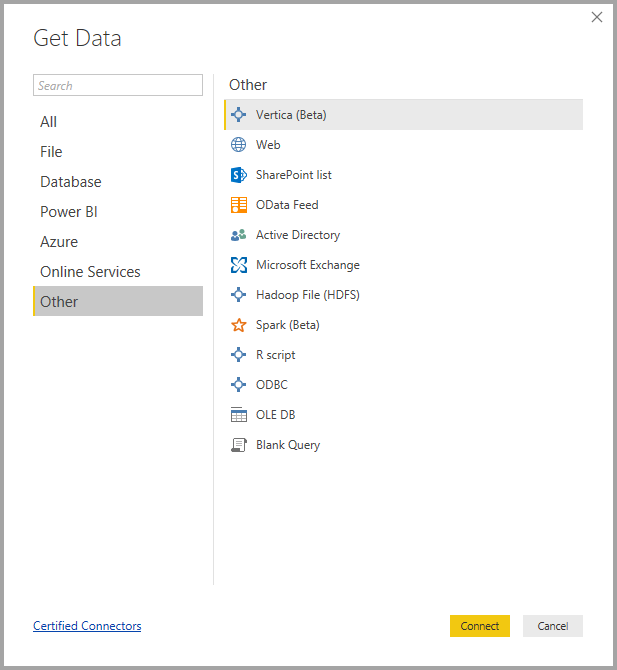
Task: Click the Spark star icon
Action: click(238, 325)
